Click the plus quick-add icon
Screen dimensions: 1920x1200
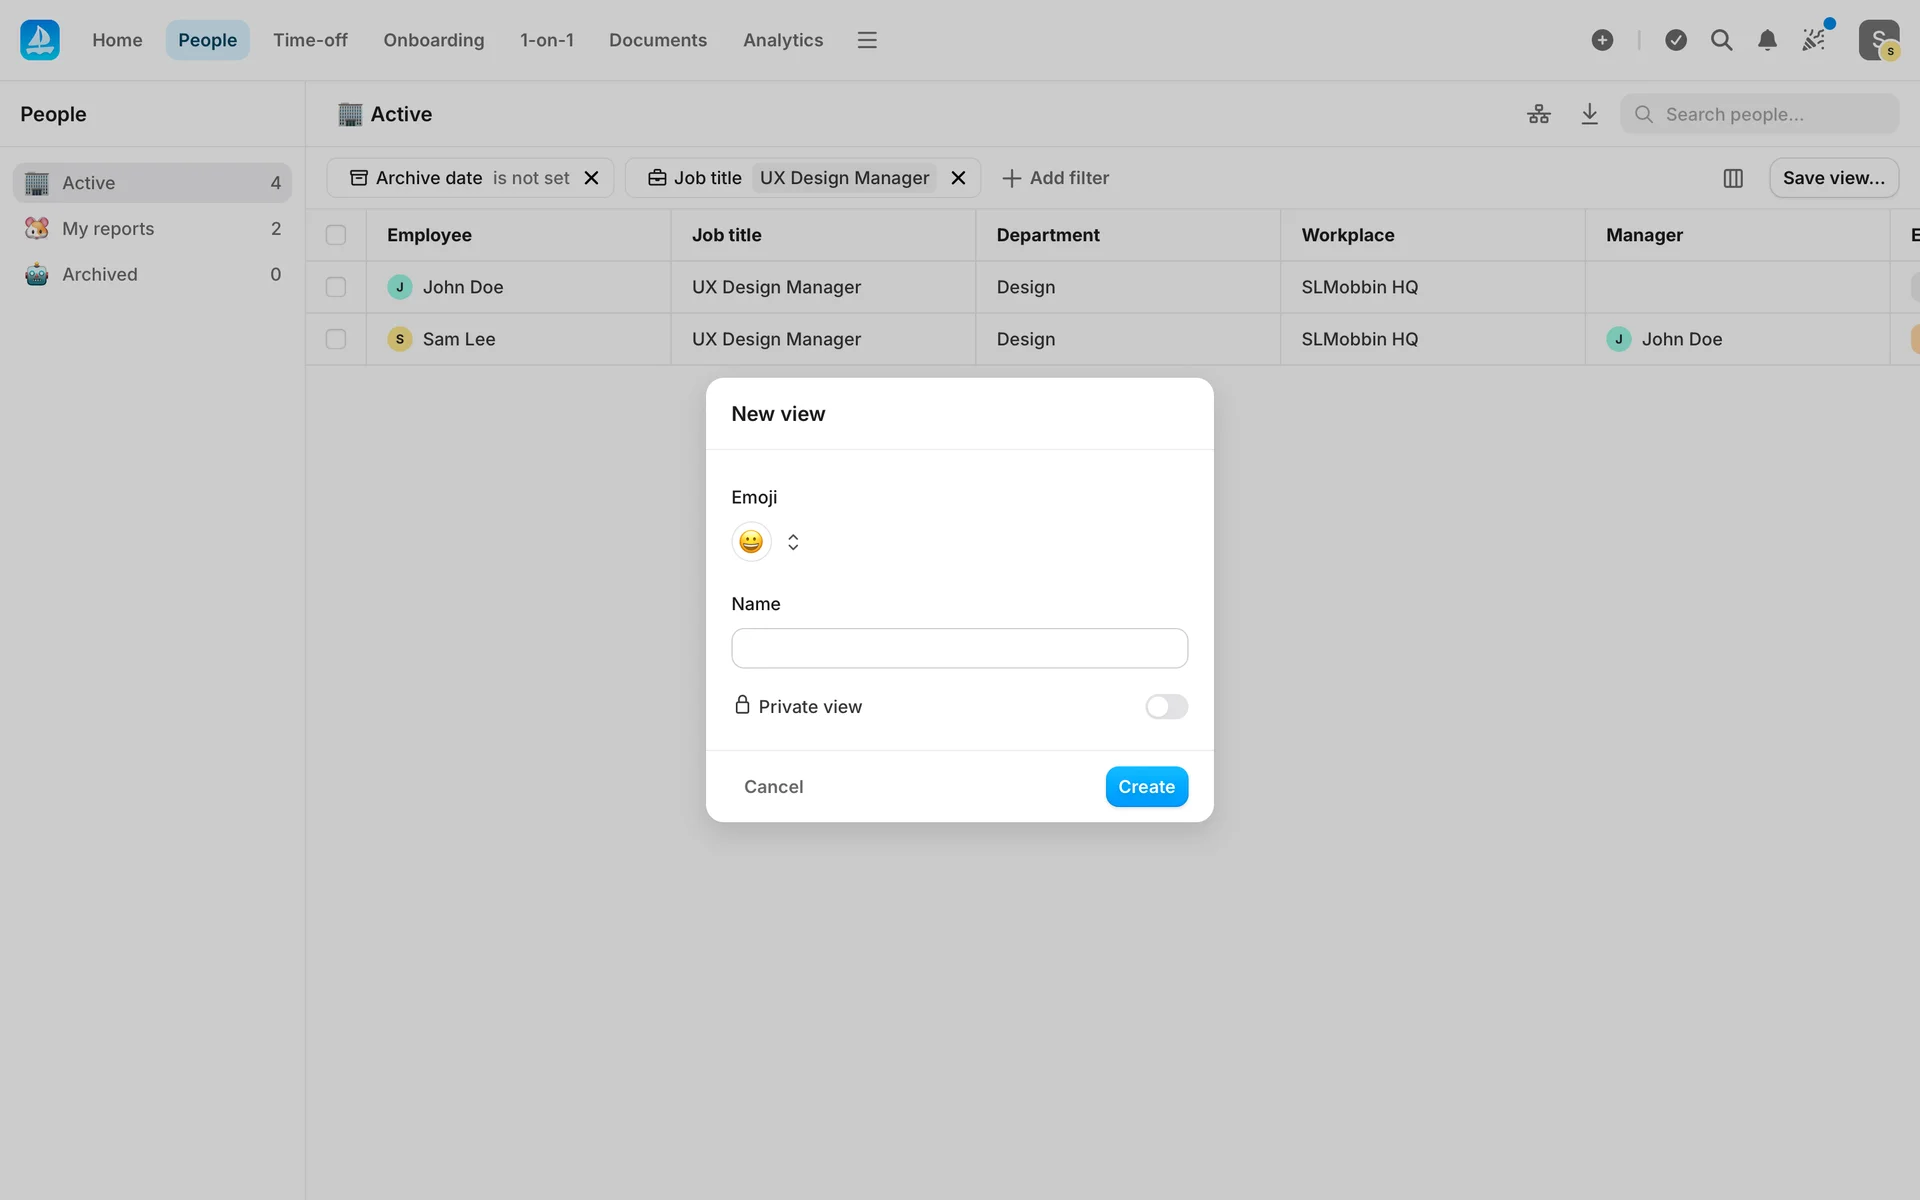click(1602, 40)
